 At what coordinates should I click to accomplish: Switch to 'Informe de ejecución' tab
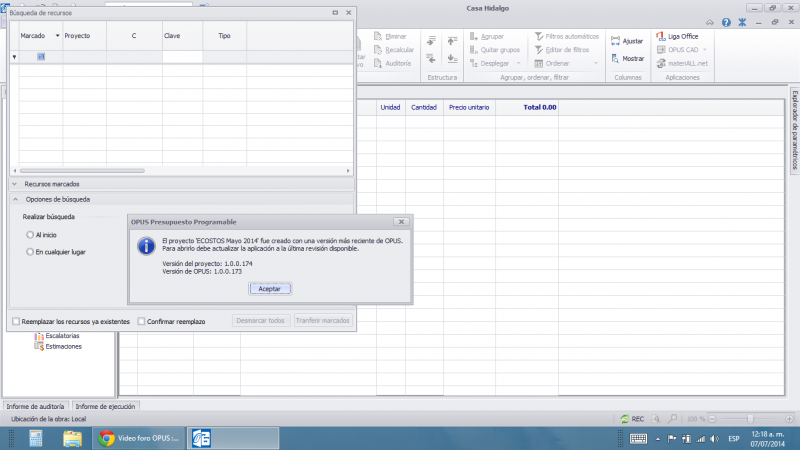click(106, 406)
